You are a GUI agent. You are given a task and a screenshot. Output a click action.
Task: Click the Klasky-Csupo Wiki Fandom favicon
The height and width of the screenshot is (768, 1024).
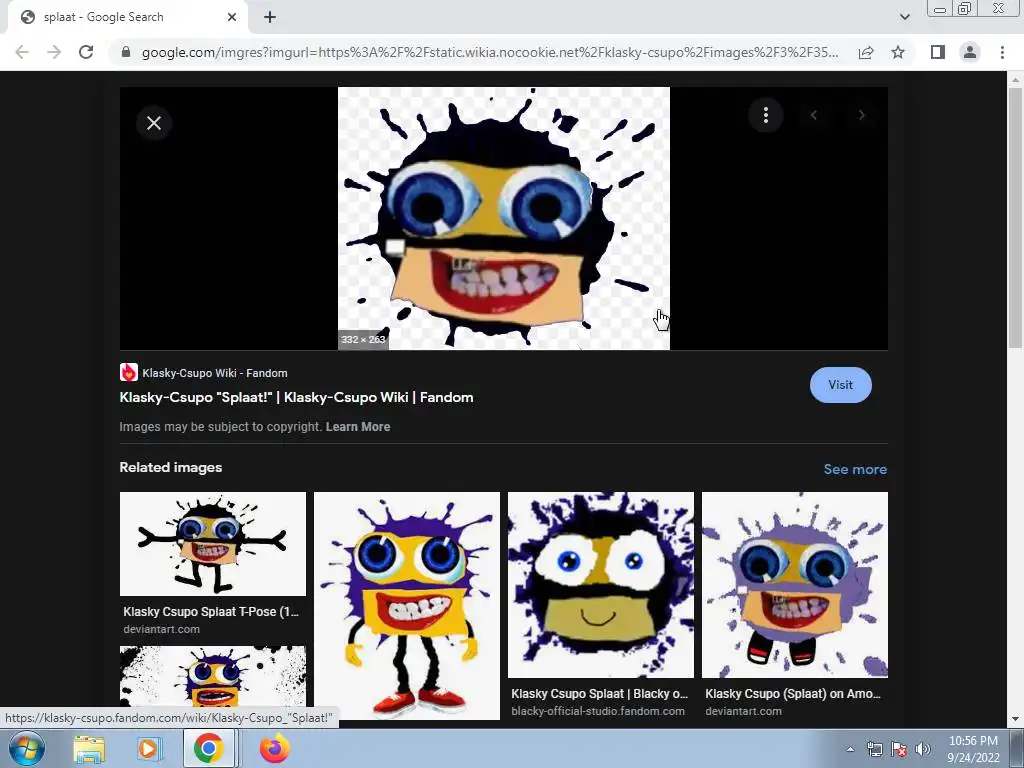click(129, 372)
